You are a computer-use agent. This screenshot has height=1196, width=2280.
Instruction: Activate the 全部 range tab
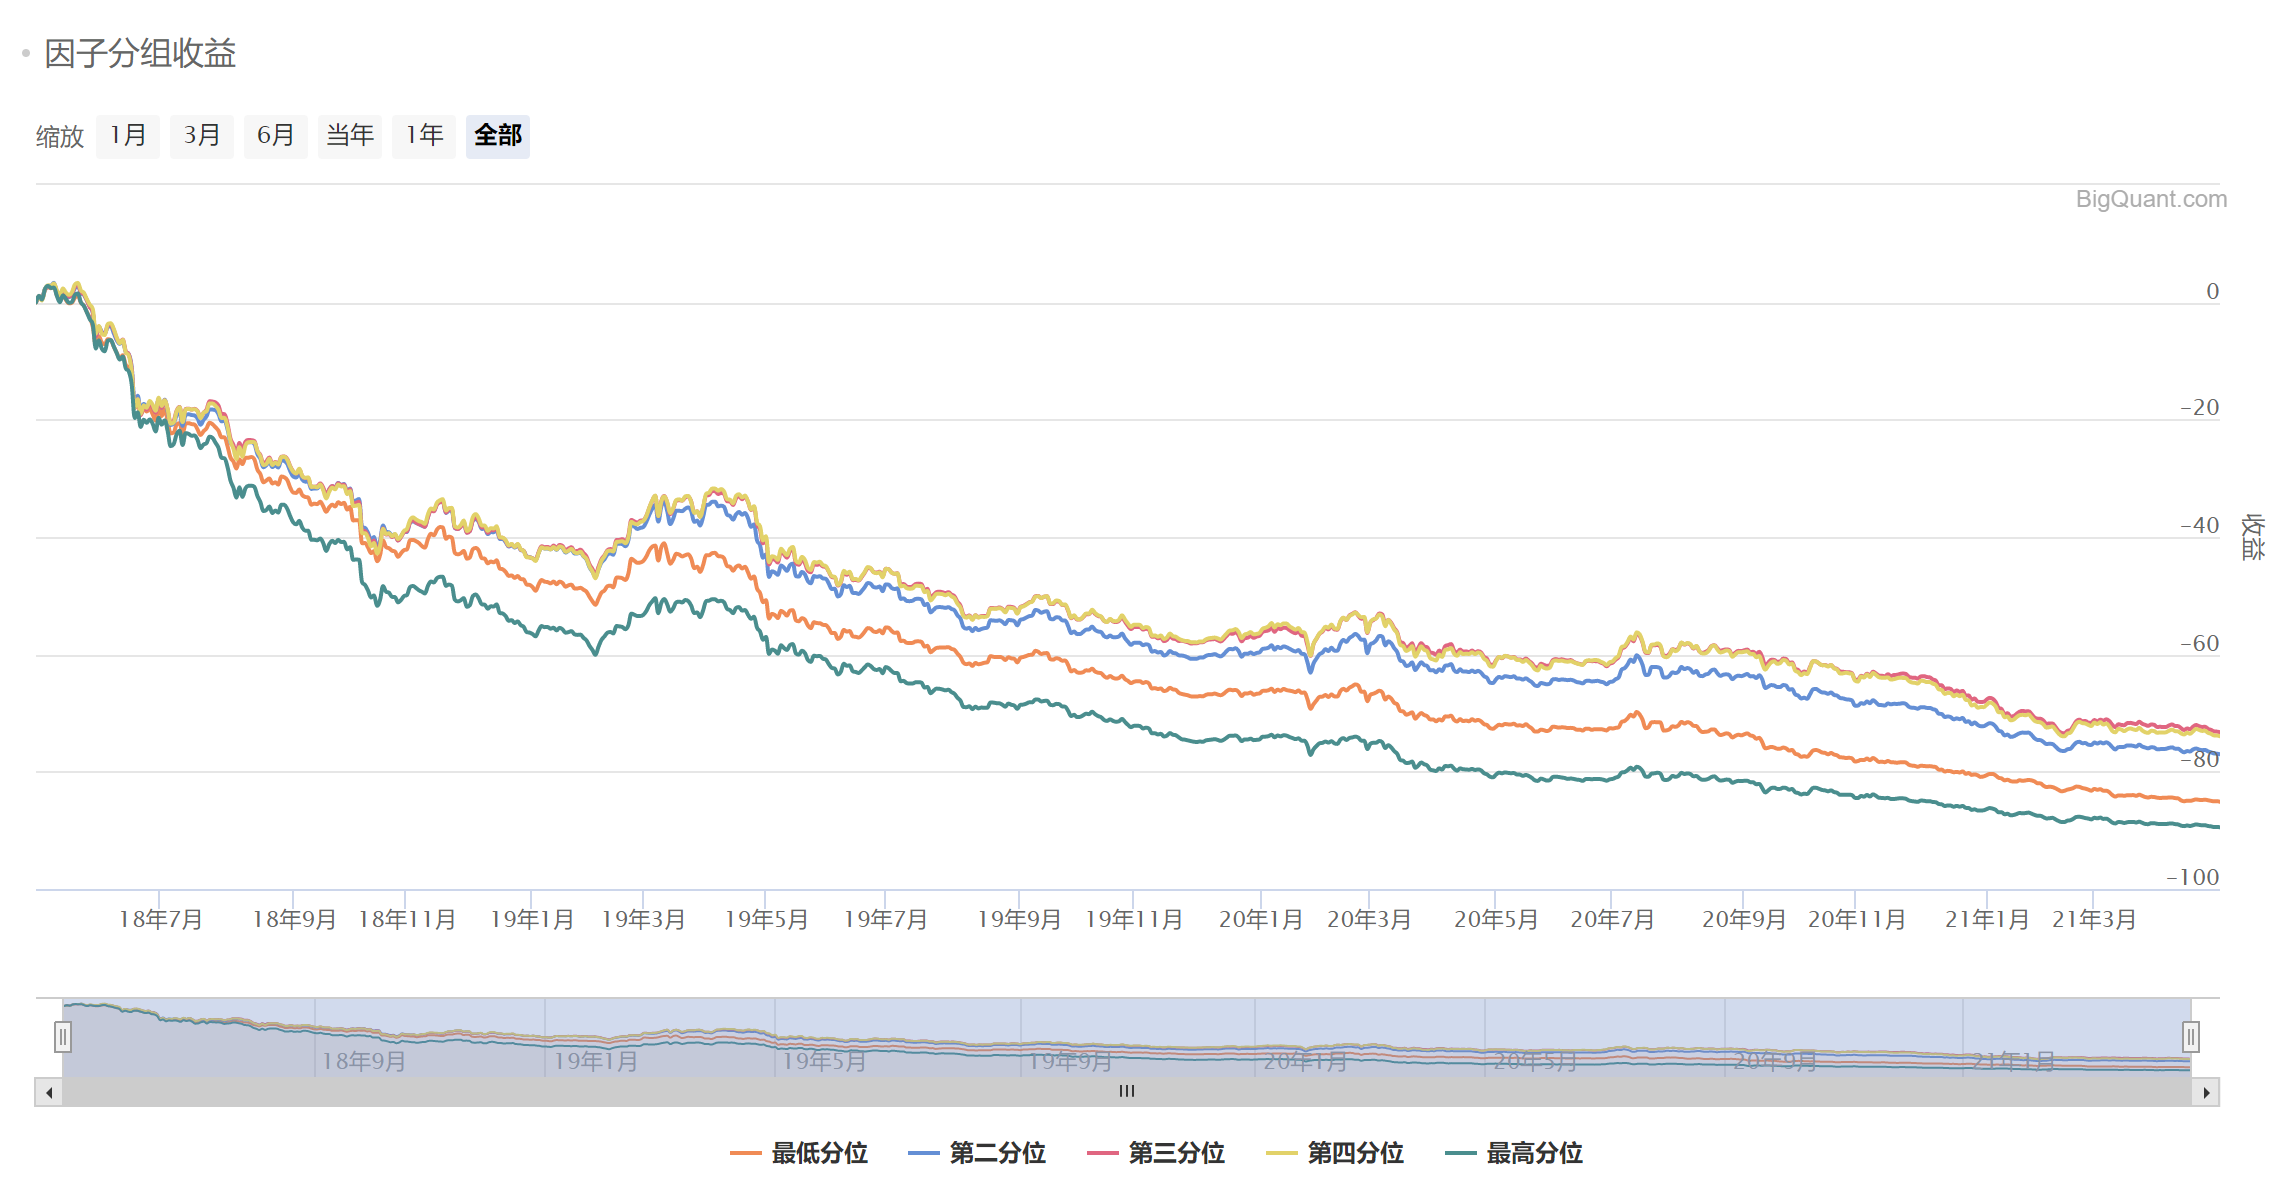click(x=497, y=136)
